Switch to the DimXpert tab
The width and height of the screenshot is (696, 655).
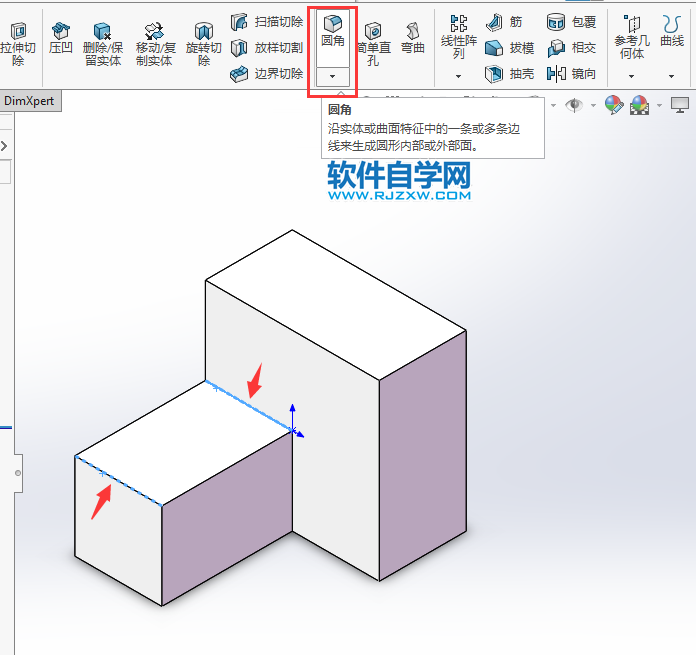(x=29, y=101)
